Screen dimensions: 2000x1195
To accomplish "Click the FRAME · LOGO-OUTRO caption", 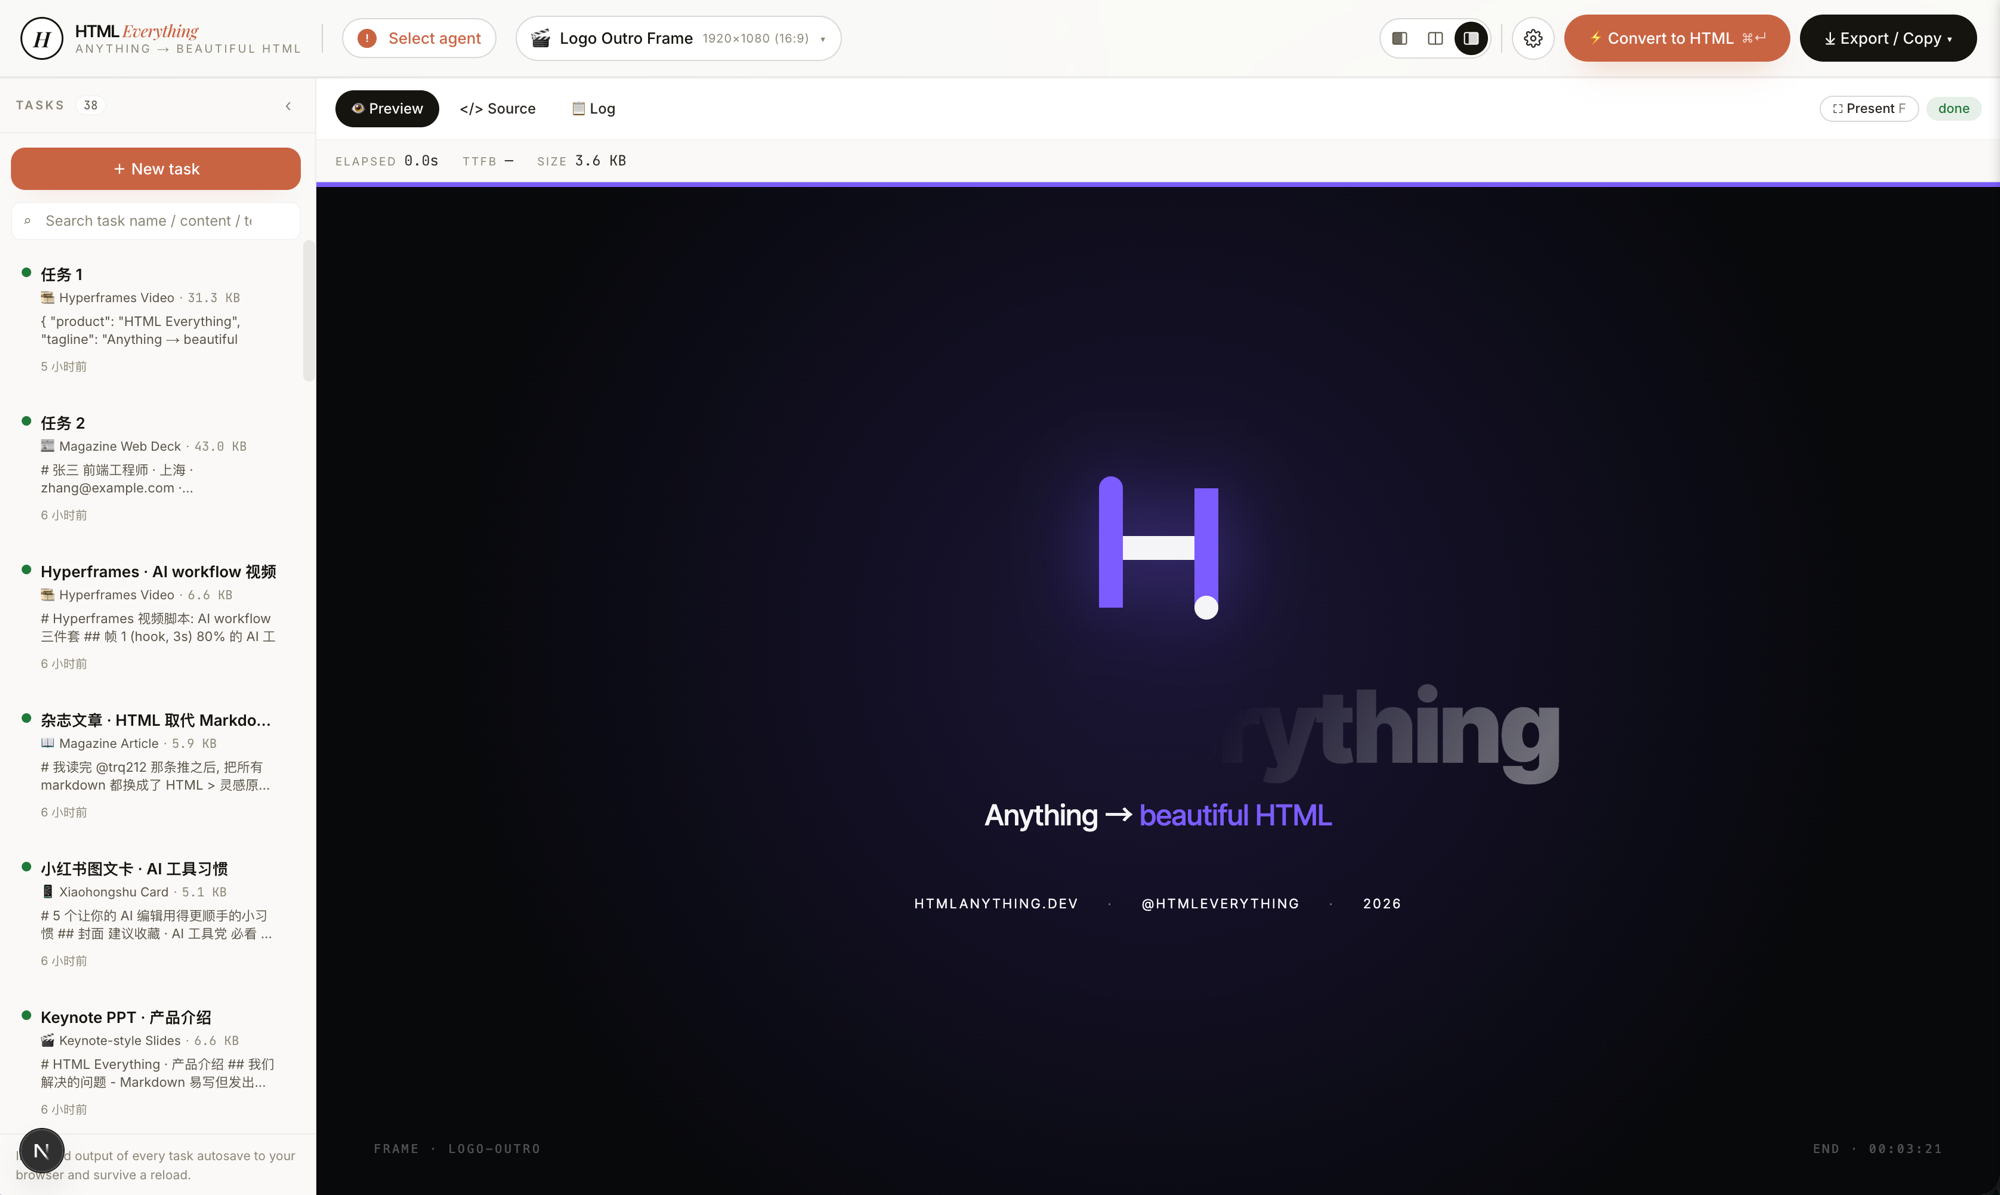I will coord(457,1149).
